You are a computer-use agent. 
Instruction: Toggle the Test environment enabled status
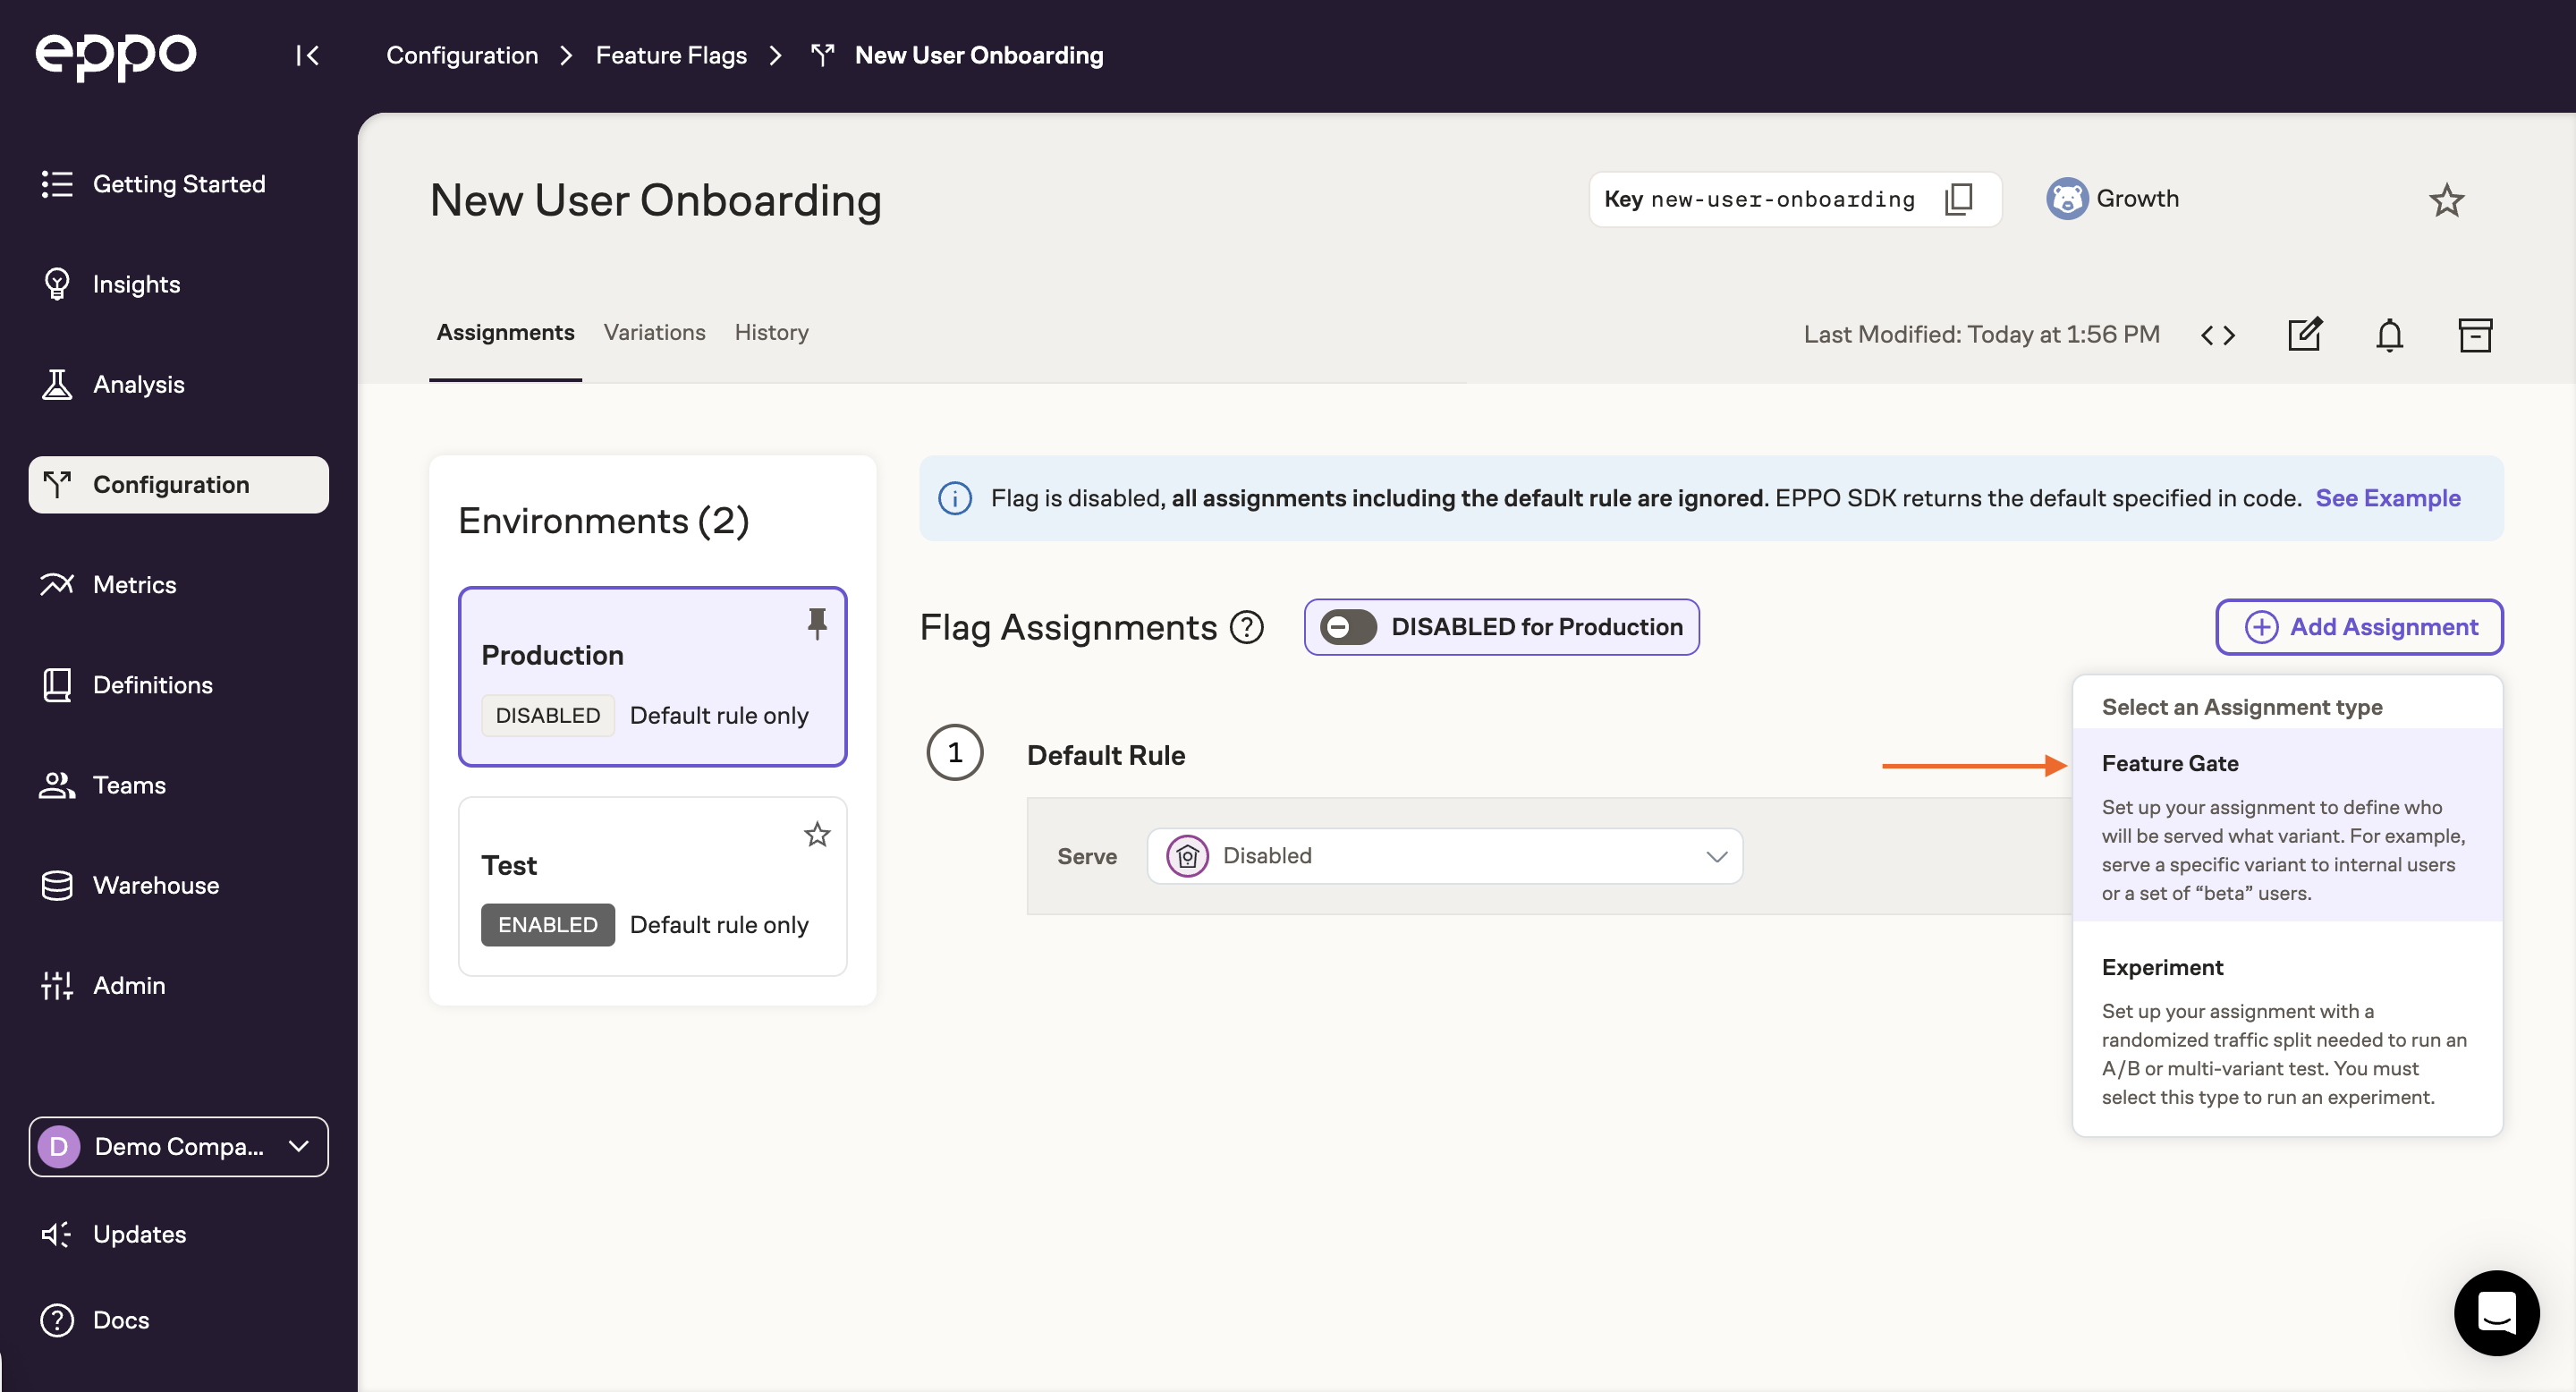pos(545,924)
